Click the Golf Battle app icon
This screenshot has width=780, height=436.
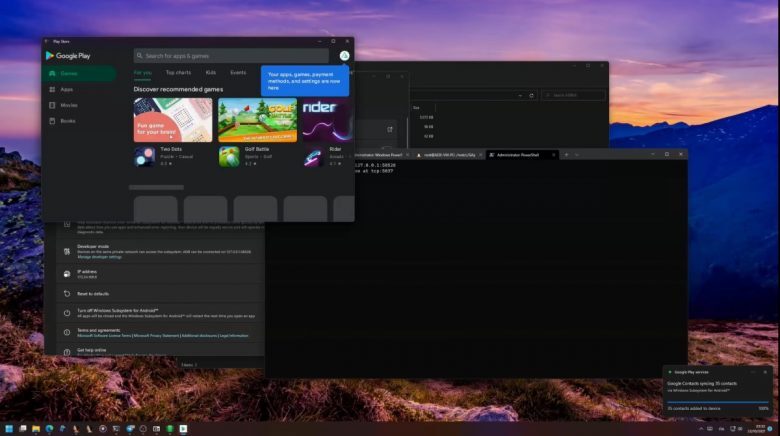(229, 157)
